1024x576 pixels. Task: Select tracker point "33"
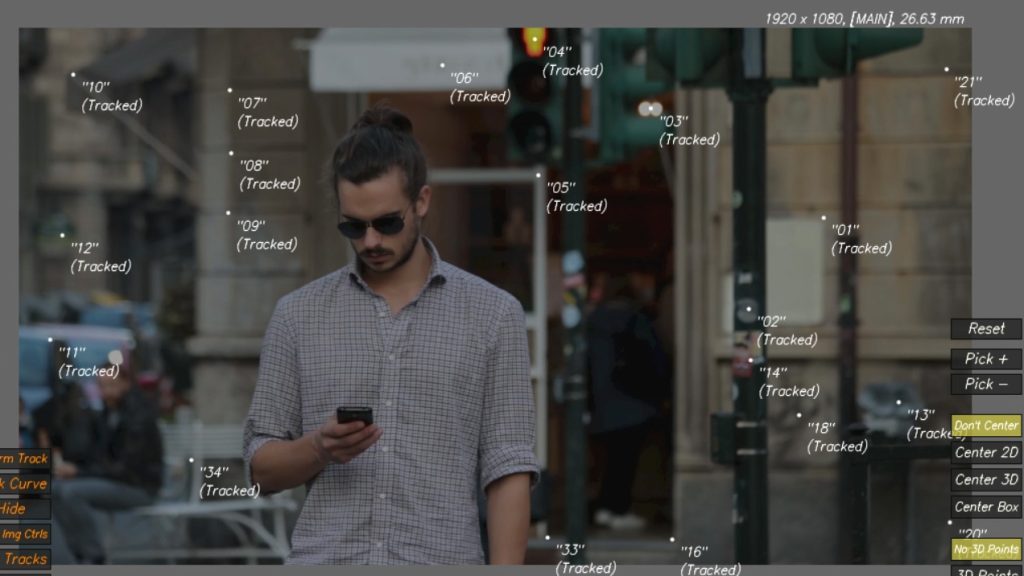(x=547, y=537)
